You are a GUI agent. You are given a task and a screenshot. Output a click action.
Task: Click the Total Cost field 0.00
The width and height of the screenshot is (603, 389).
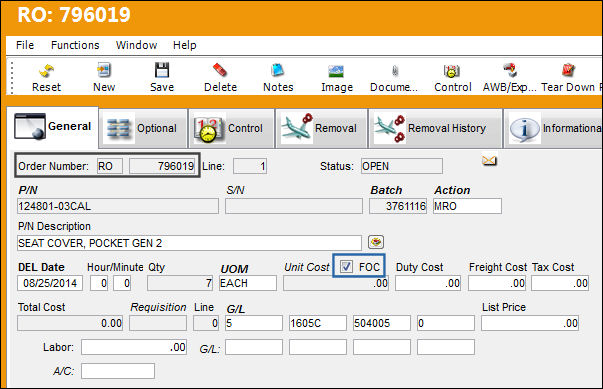coord(70,323)
